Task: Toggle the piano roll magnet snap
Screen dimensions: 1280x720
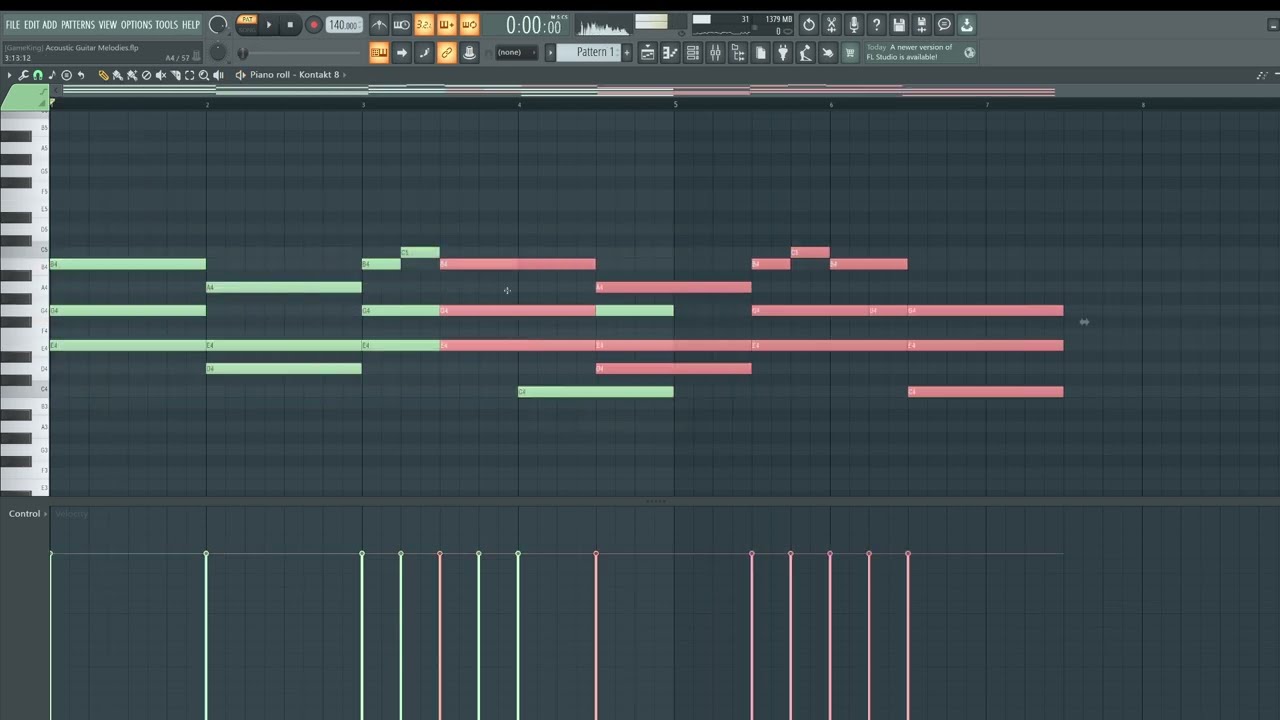Action: [x=38, y=75]
